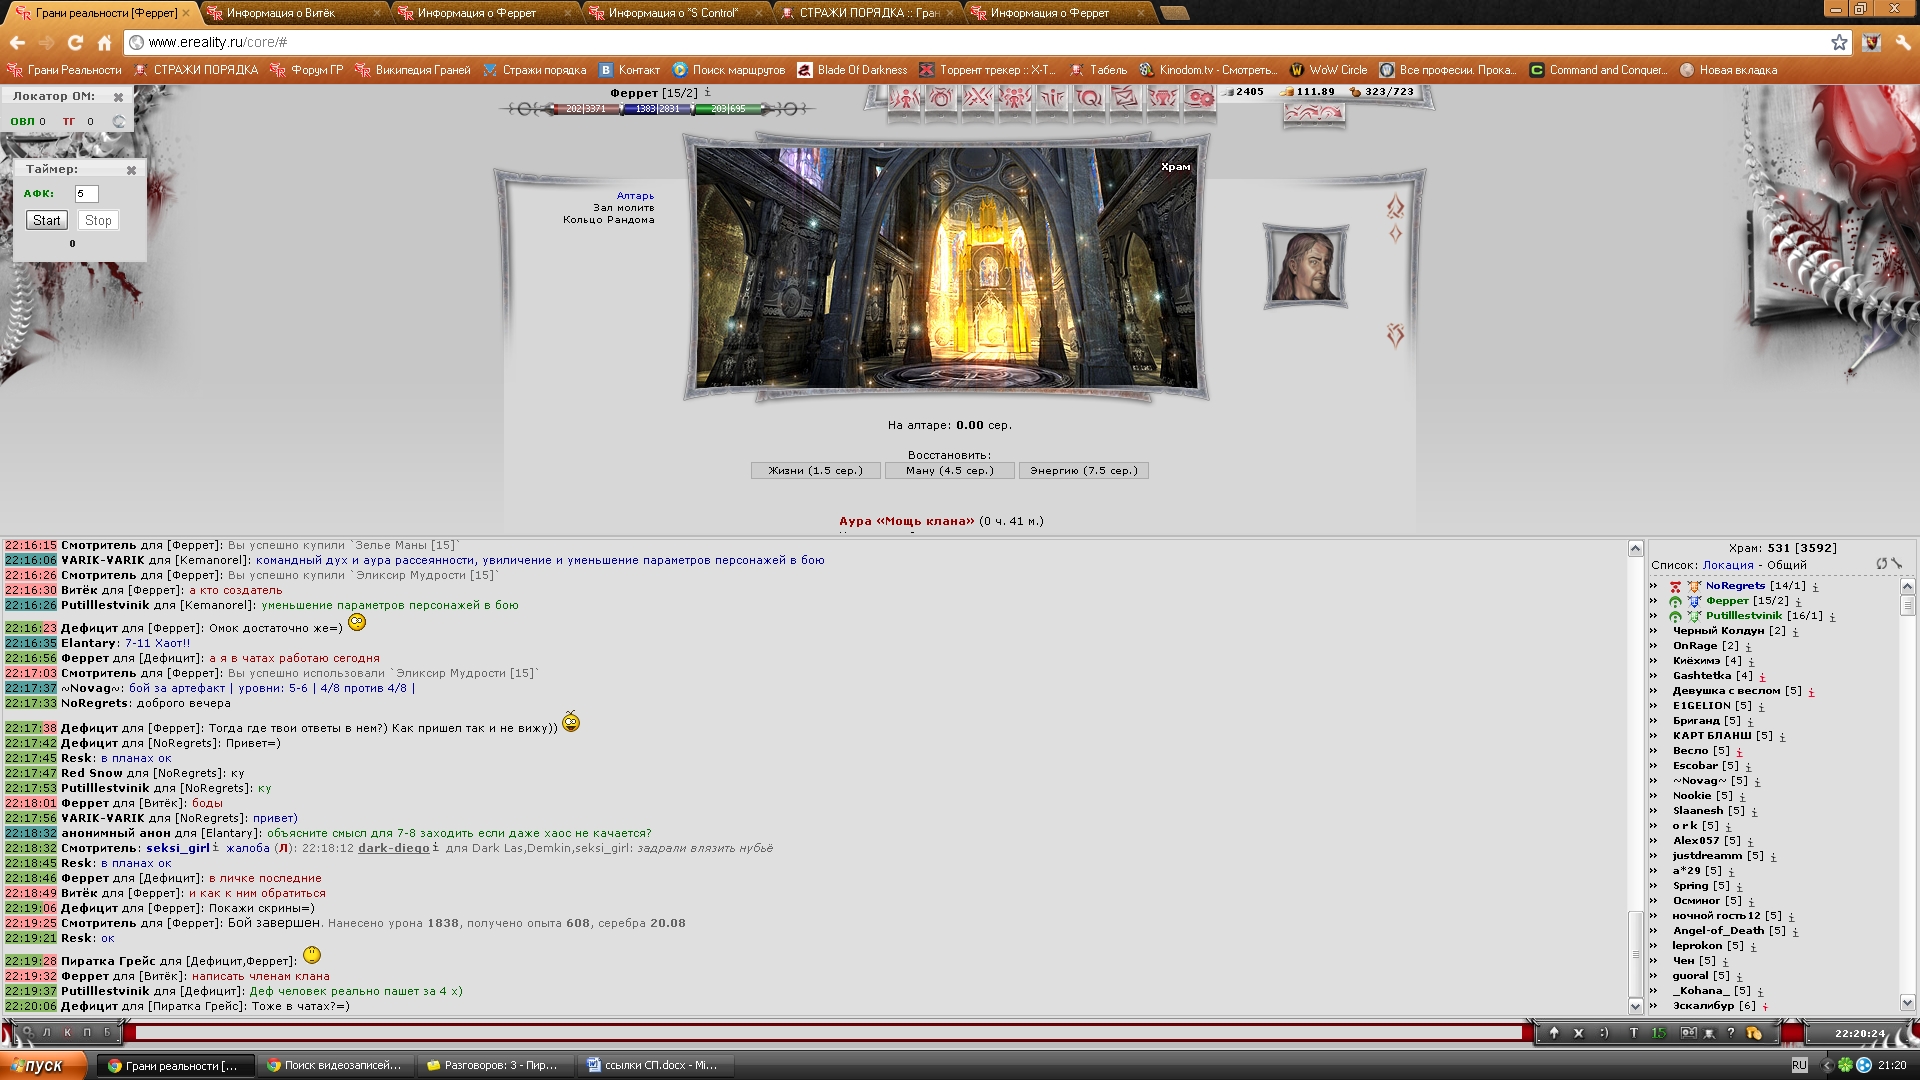Click seksi_girl link in chat
The width and height of the screenshot is (1920, 1080).
point(178,848)
